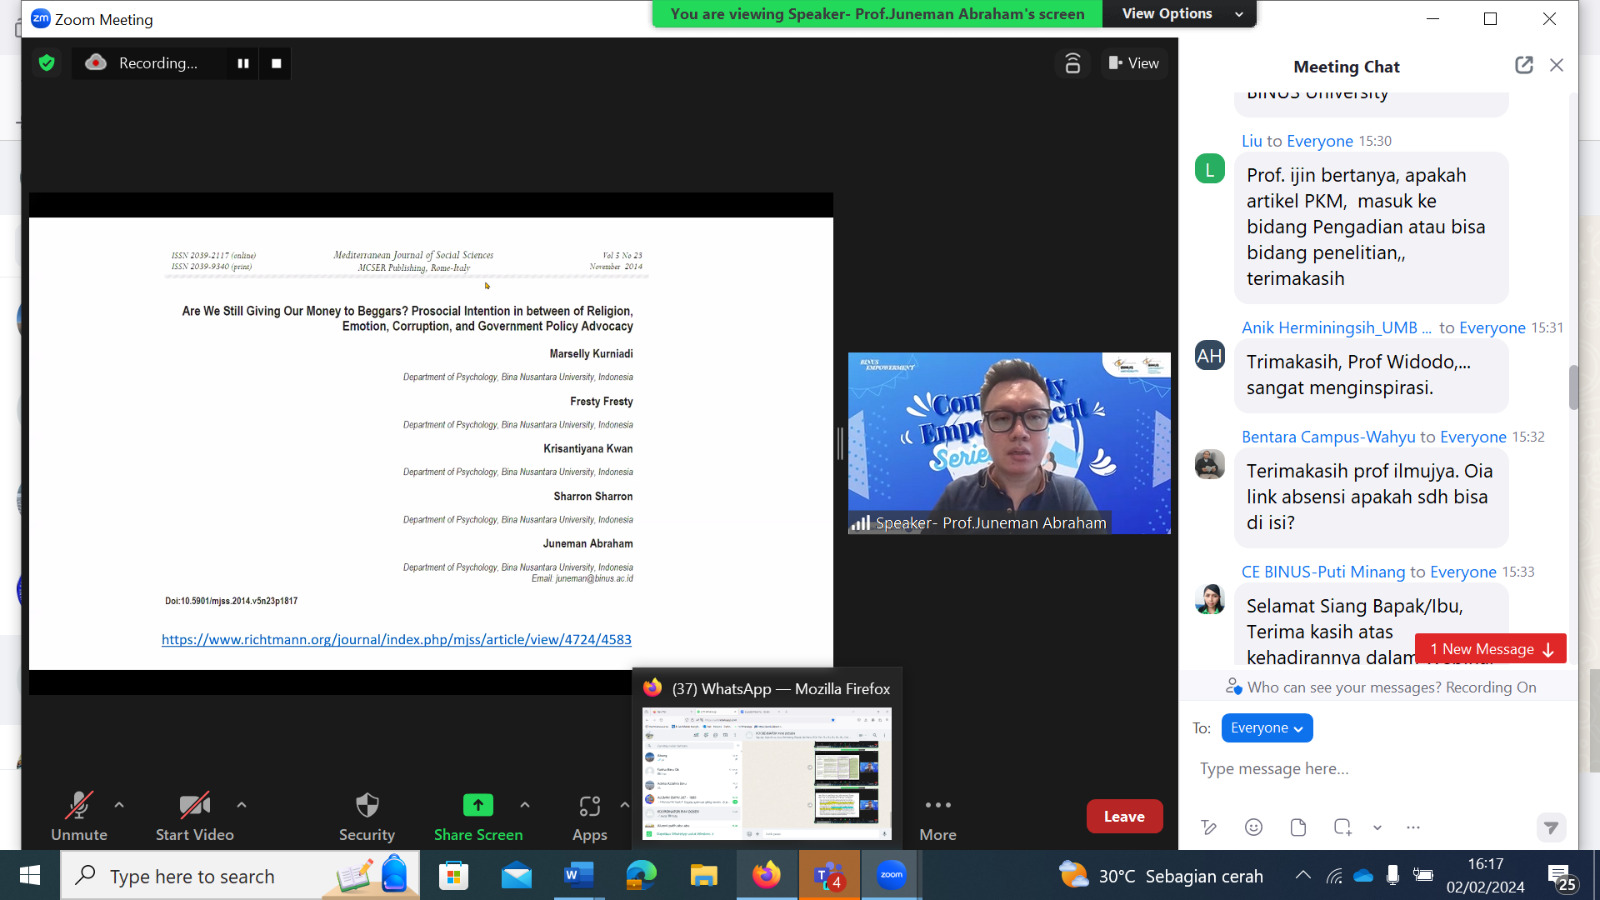Pause the meeting recording
1600x900 pixels.
click(243, 63)
